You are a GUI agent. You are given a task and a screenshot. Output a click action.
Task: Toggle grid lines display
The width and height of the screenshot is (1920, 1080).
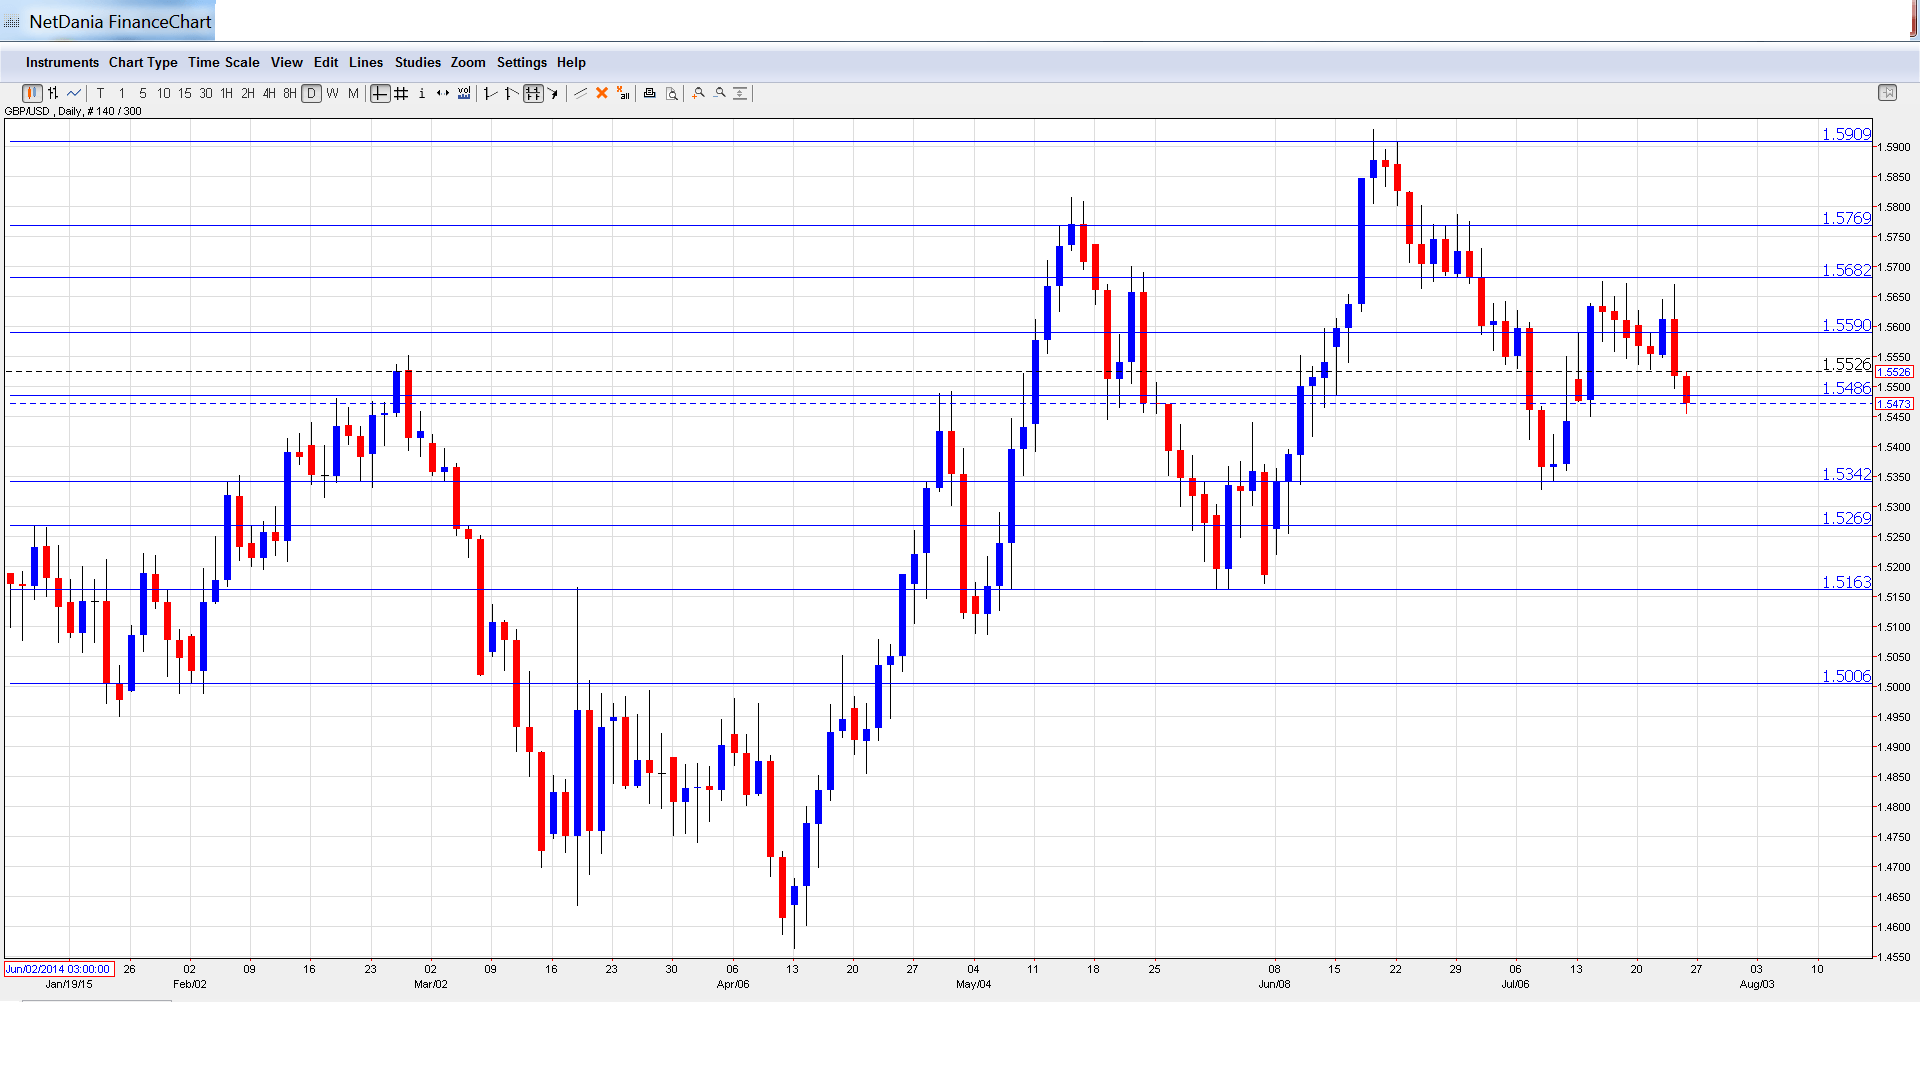pyautogui.click(x=401, y=93)
